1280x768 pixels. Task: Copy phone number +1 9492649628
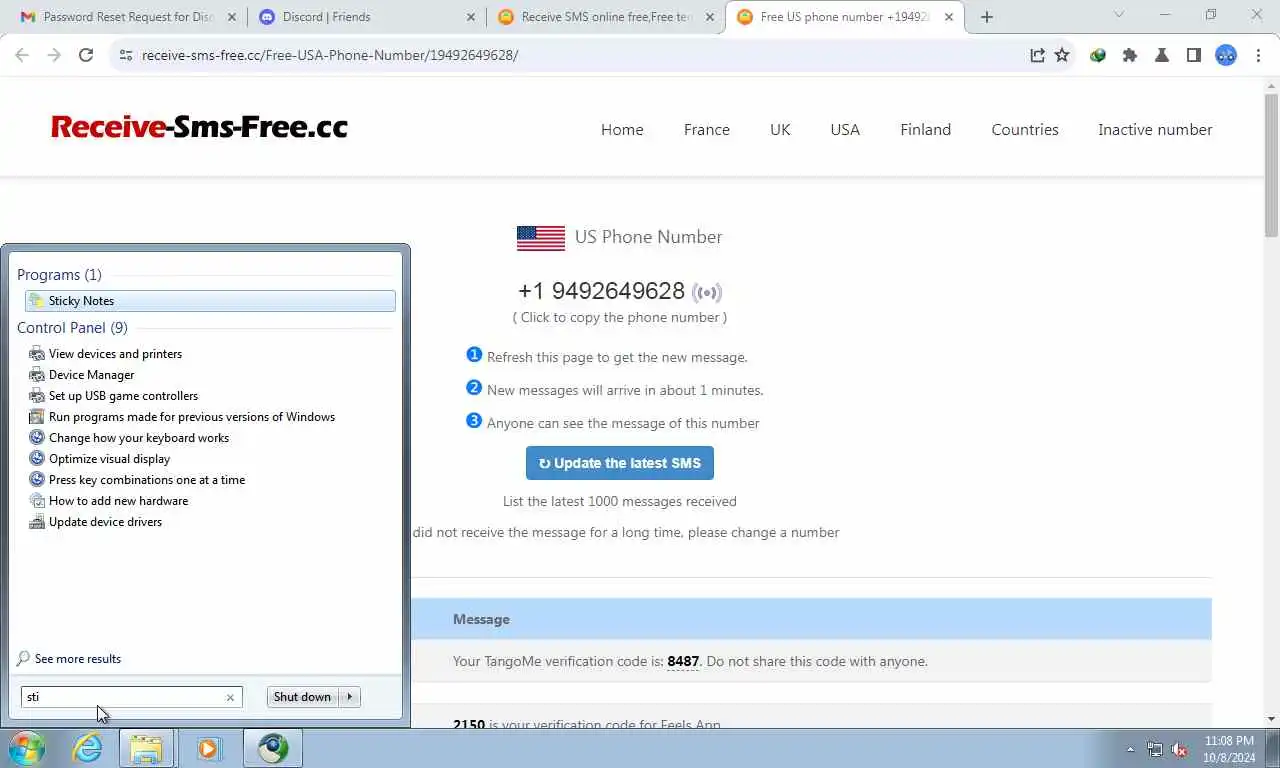coord(601,291)
